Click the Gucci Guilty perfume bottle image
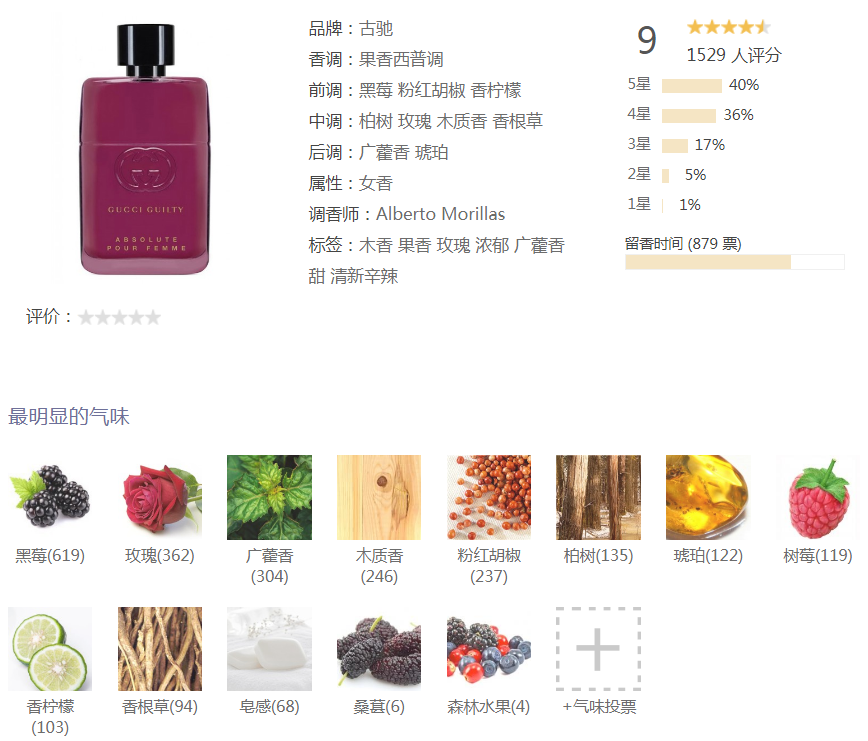The height and width of the screenshot is (741, 868). click(146, 149)
